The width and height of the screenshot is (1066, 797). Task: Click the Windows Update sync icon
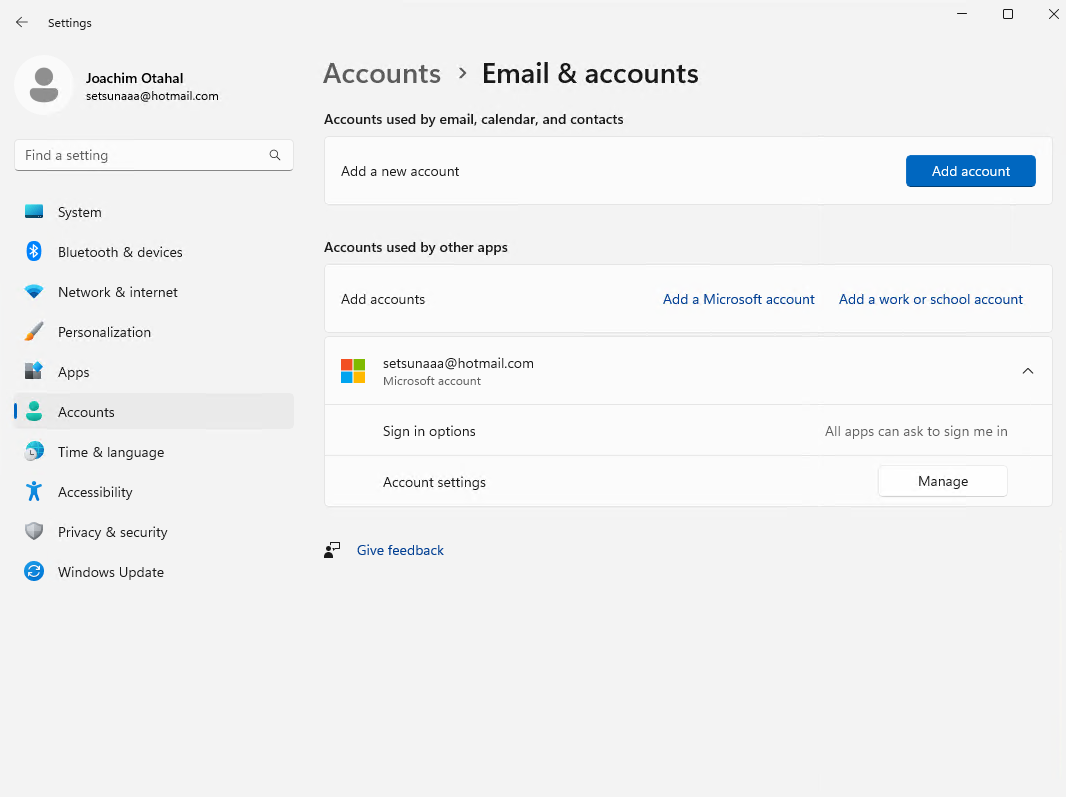[x=34, y=571]
